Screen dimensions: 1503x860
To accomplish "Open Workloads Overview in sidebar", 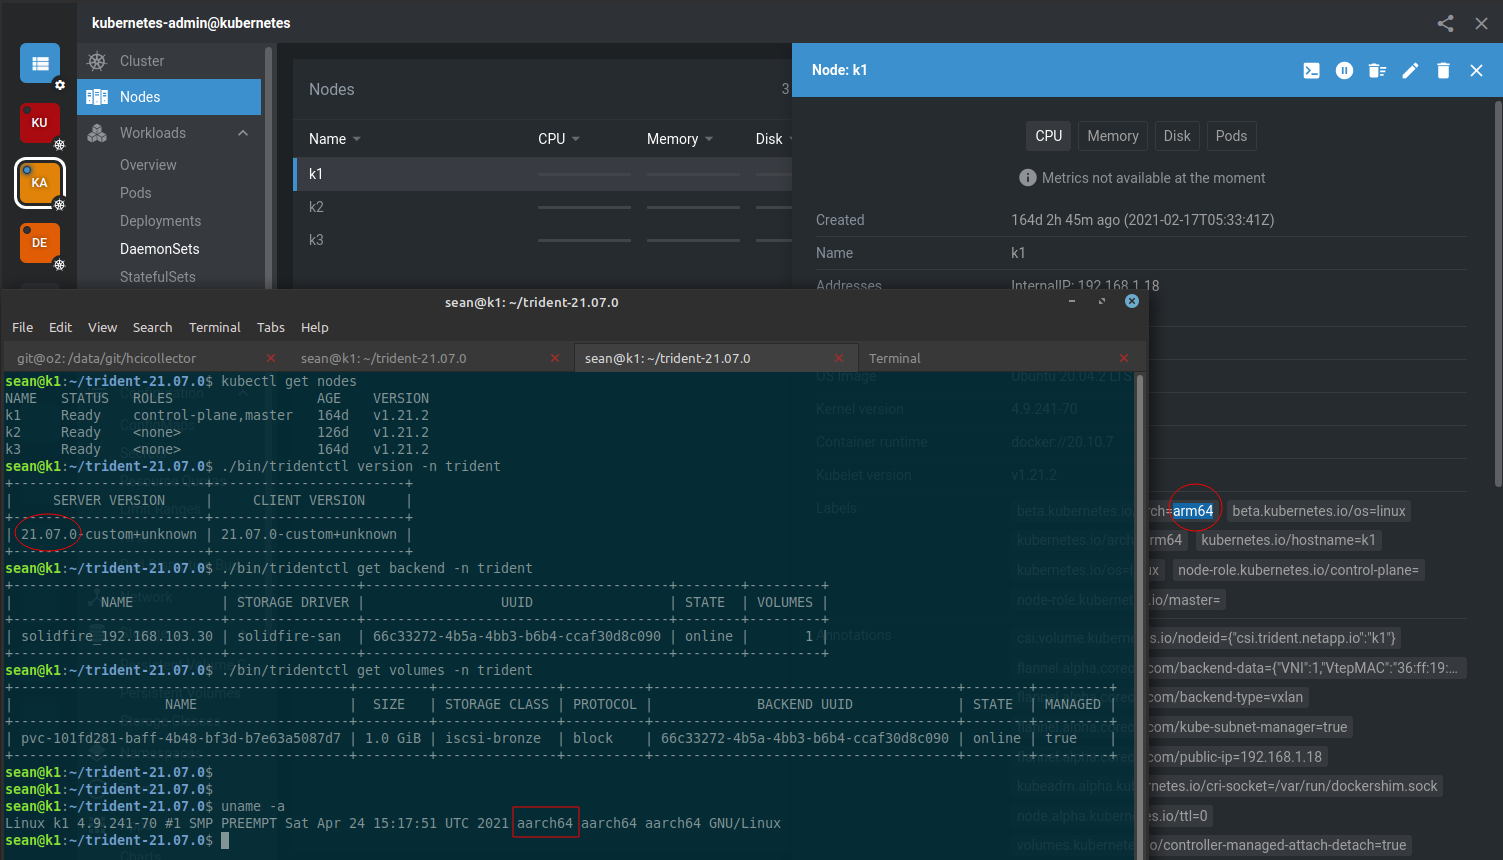I will click(148, 165).
